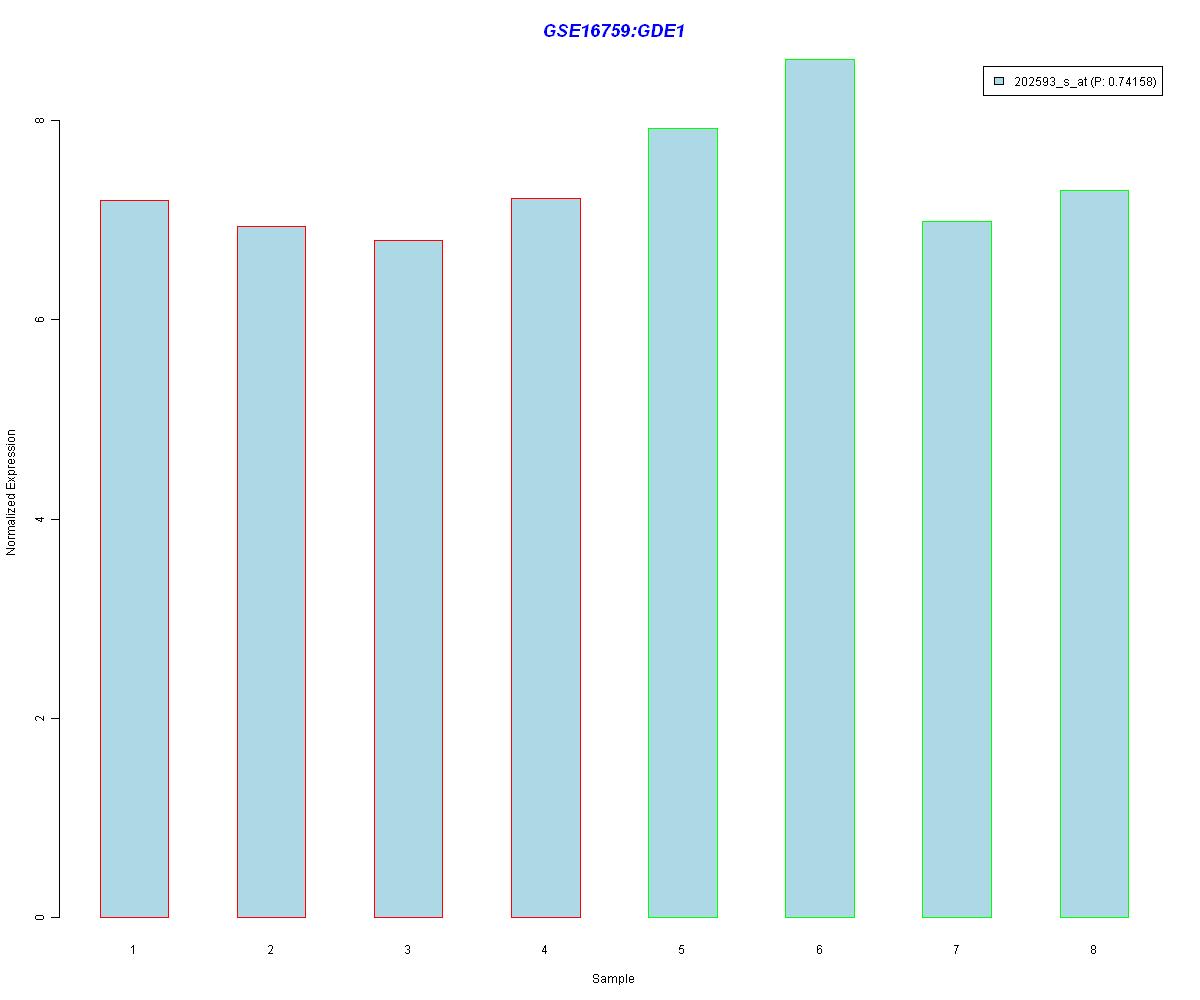The width and height of the screenshot is (1200, 1000).
Task: Select the tallest bar, sample 6
Action: [820, 488]
